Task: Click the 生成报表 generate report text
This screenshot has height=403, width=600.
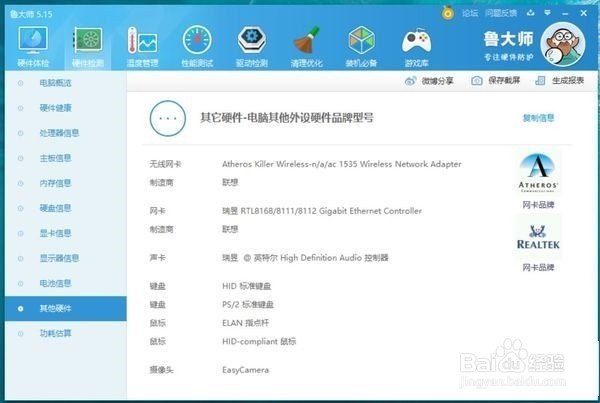Action: (568, 81)
